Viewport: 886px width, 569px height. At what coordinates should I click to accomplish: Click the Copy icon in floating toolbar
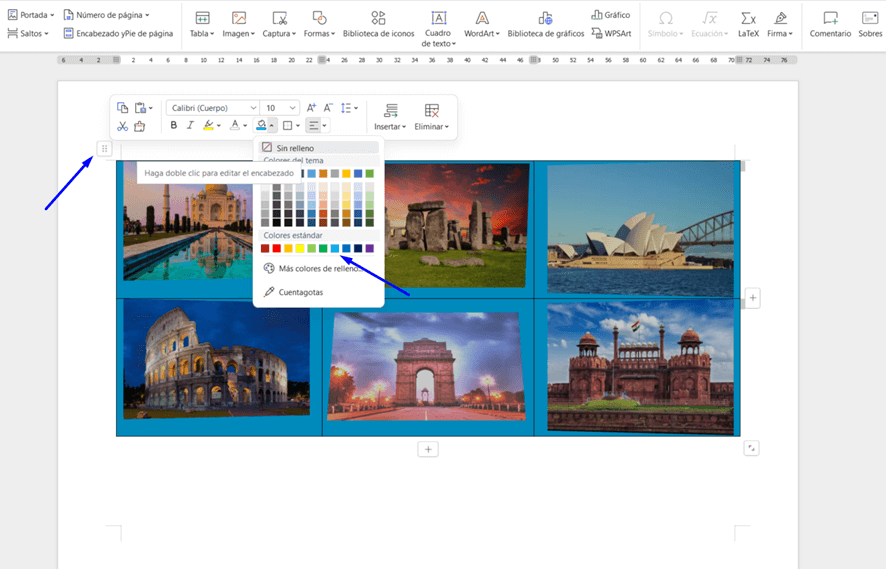pyautogui.click(x=122, y=108)
